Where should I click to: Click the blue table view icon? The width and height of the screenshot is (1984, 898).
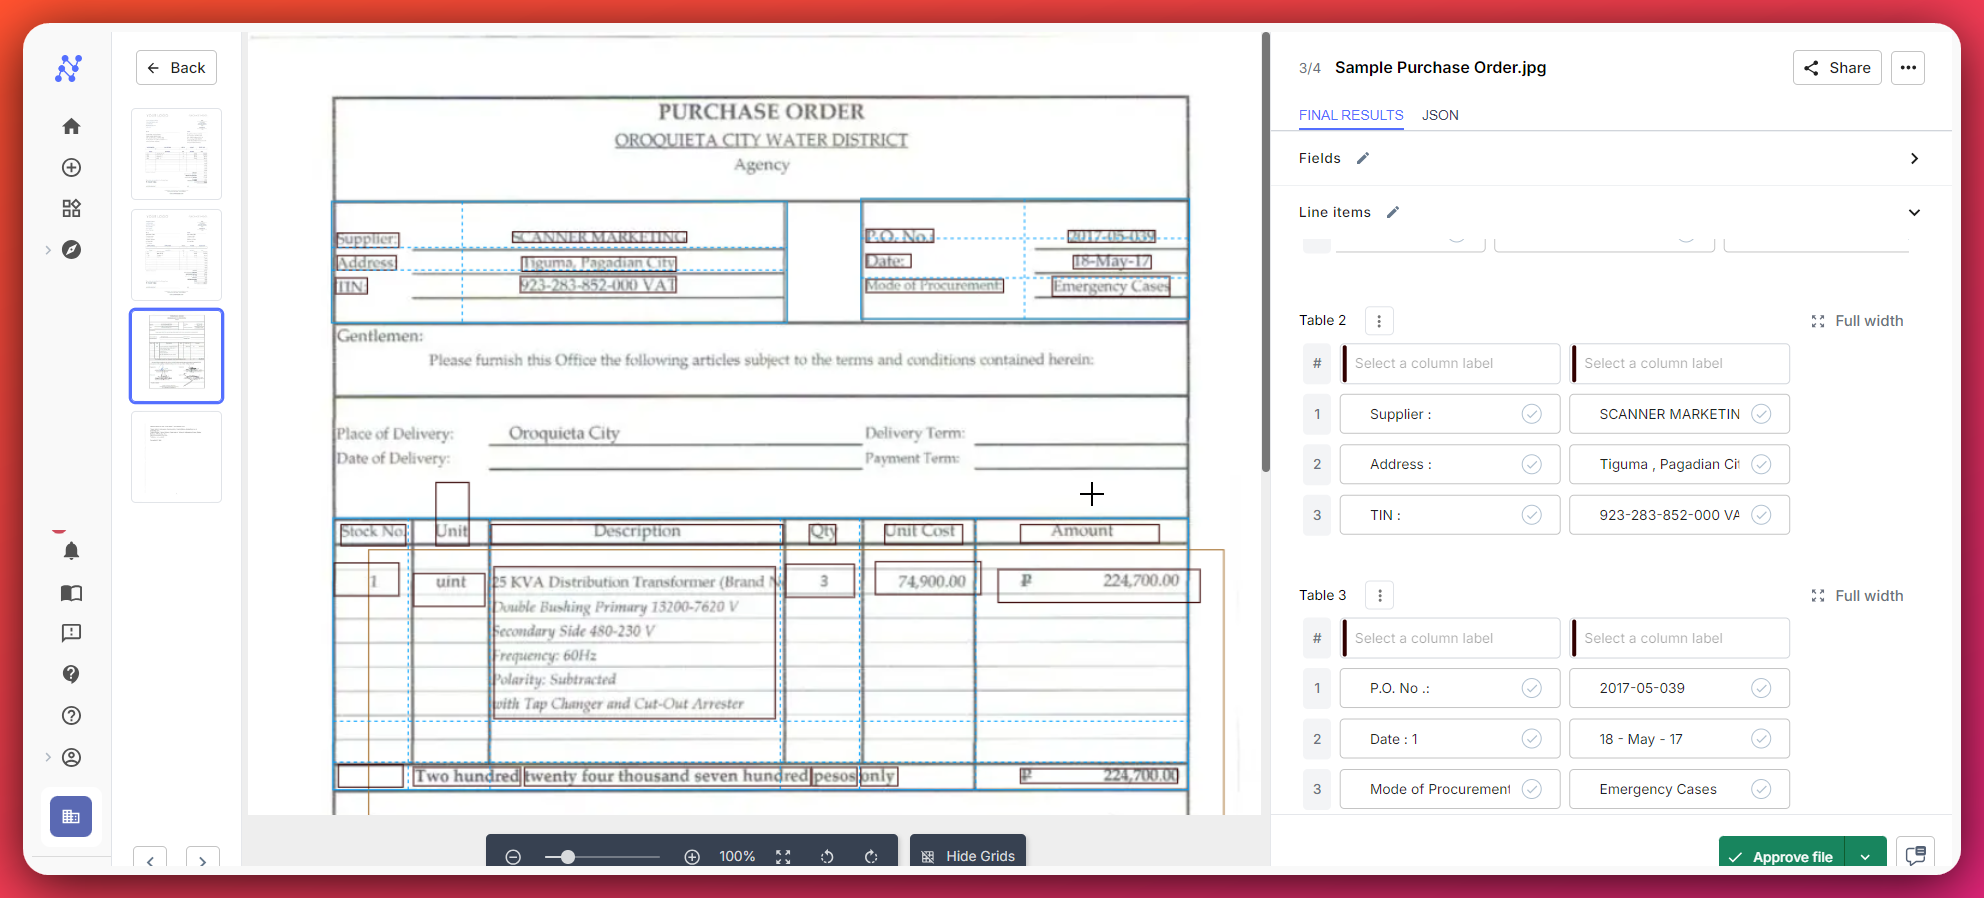(x=71, y=816)
